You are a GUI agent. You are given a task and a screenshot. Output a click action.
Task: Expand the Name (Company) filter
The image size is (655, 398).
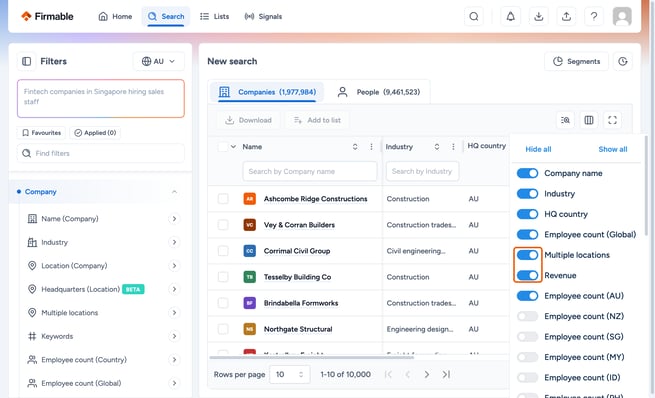pyautogui.click(x=174, y=219)
